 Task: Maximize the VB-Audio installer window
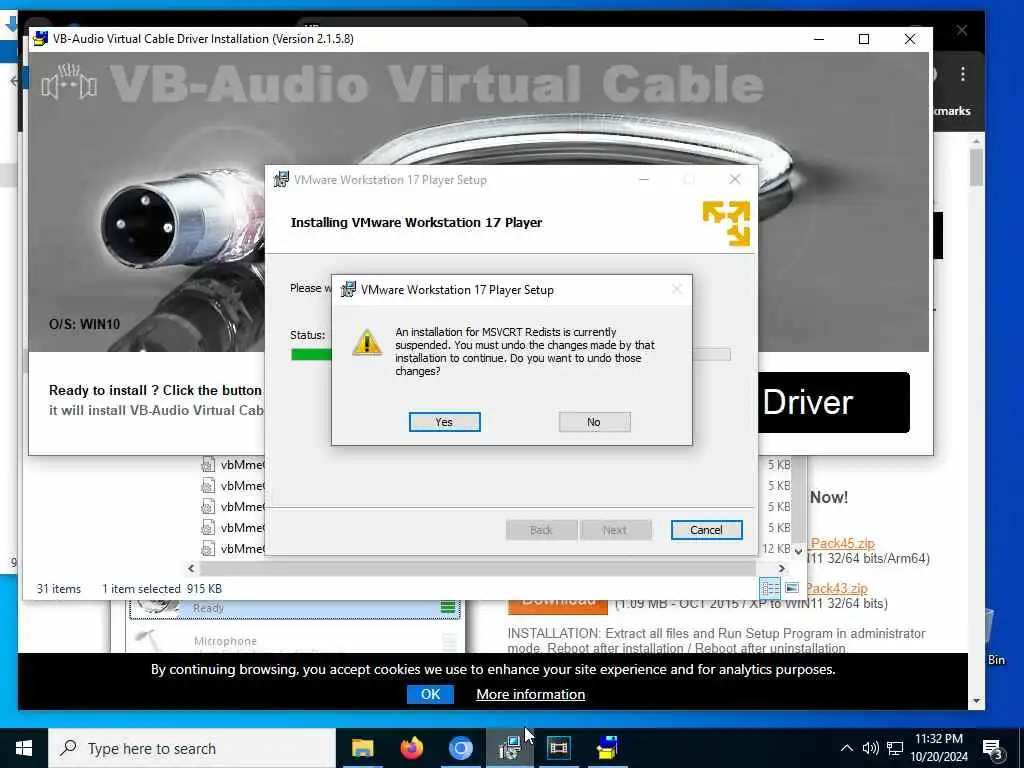pyautogui.click(x=863, y=39)
